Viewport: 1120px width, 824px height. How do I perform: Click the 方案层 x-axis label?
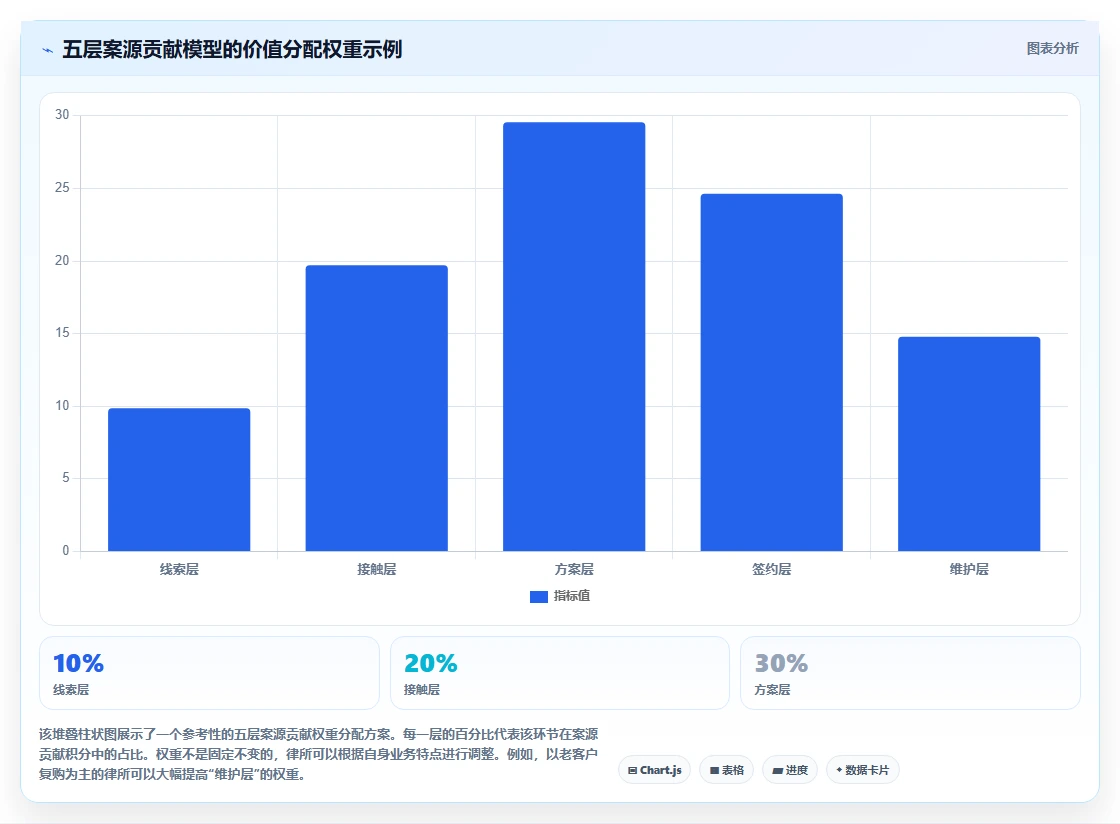click(574, 569)
